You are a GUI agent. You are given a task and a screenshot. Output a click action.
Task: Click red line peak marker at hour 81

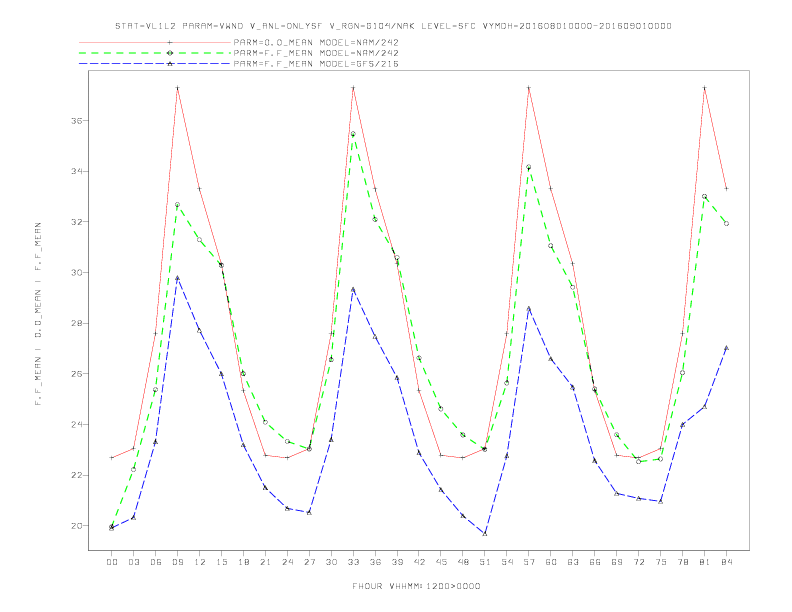tap(705, 88)
